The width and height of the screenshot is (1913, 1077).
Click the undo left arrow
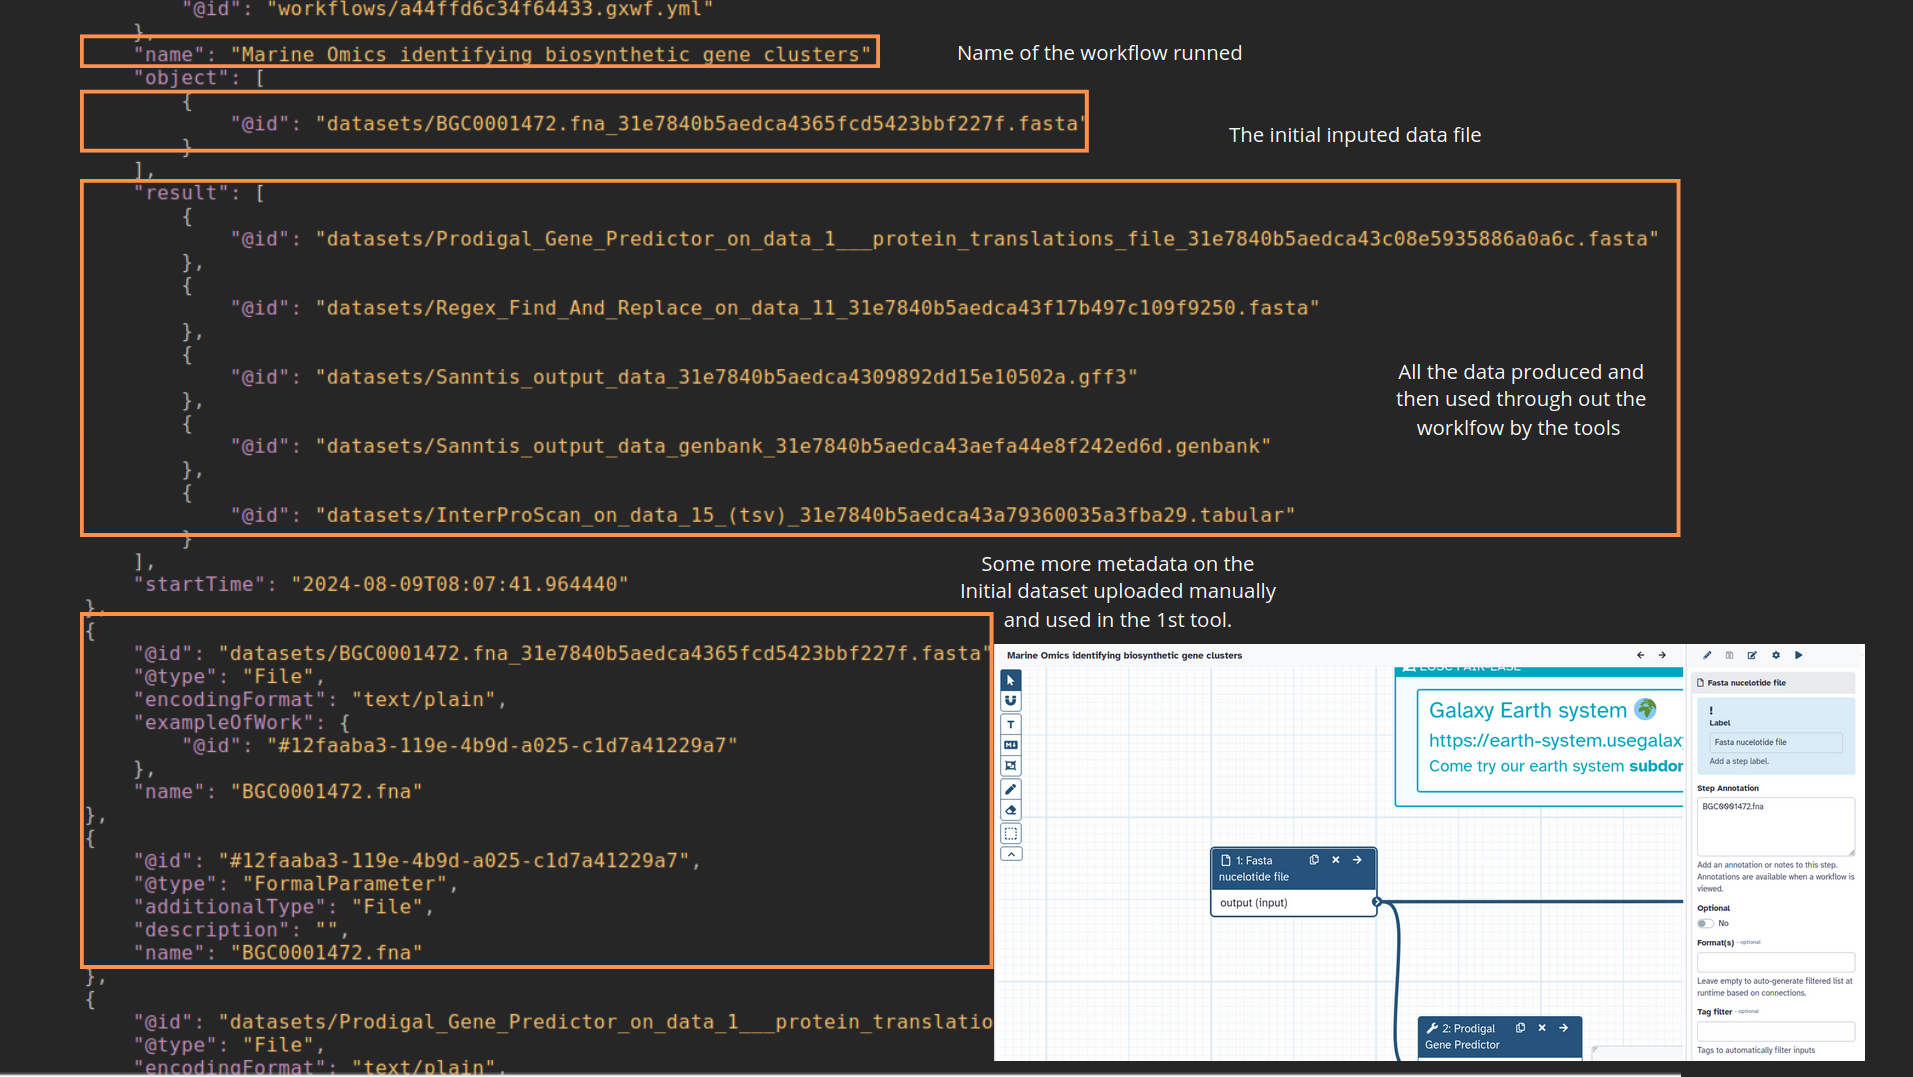[1640, 655]
